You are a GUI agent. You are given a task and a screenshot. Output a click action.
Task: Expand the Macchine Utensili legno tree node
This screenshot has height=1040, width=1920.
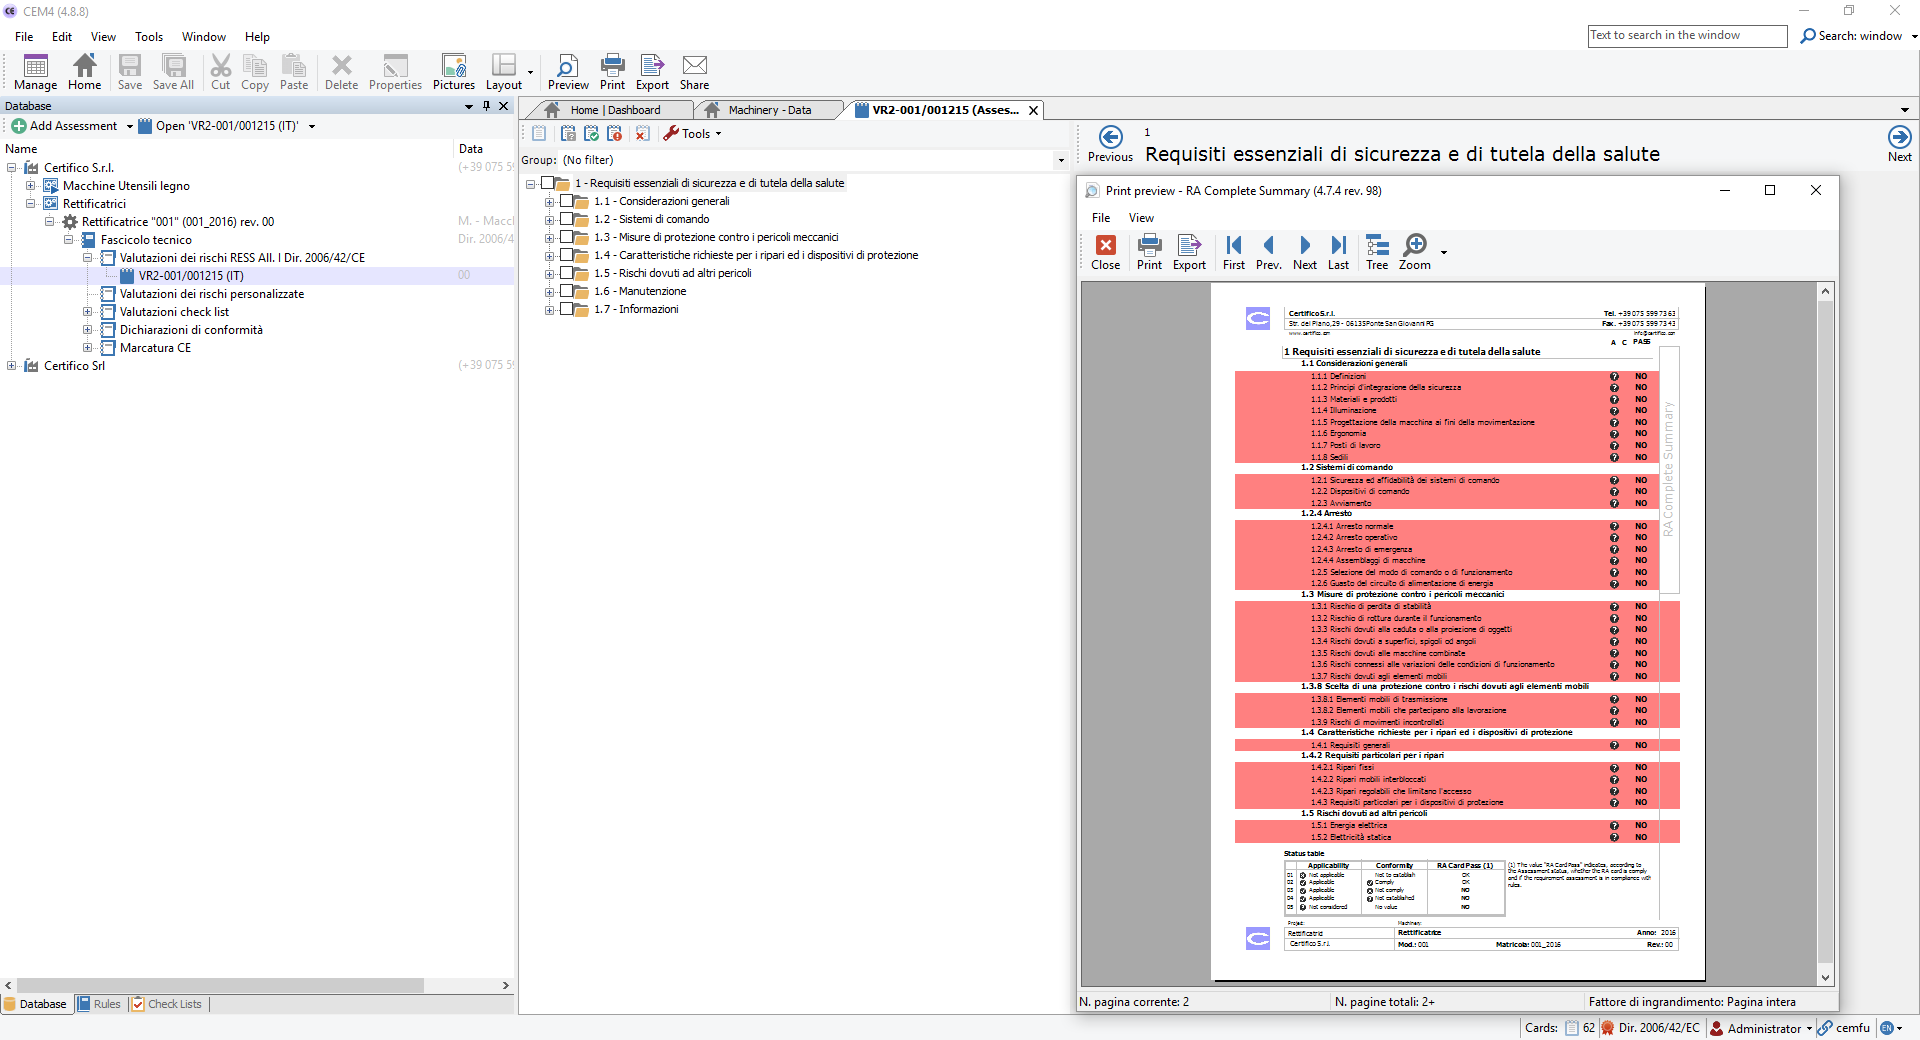pos(31,186)
